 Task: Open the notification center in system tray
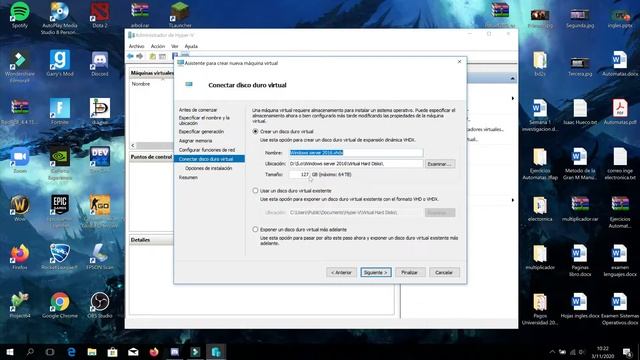pyautogui.click(x=627, y=352)
